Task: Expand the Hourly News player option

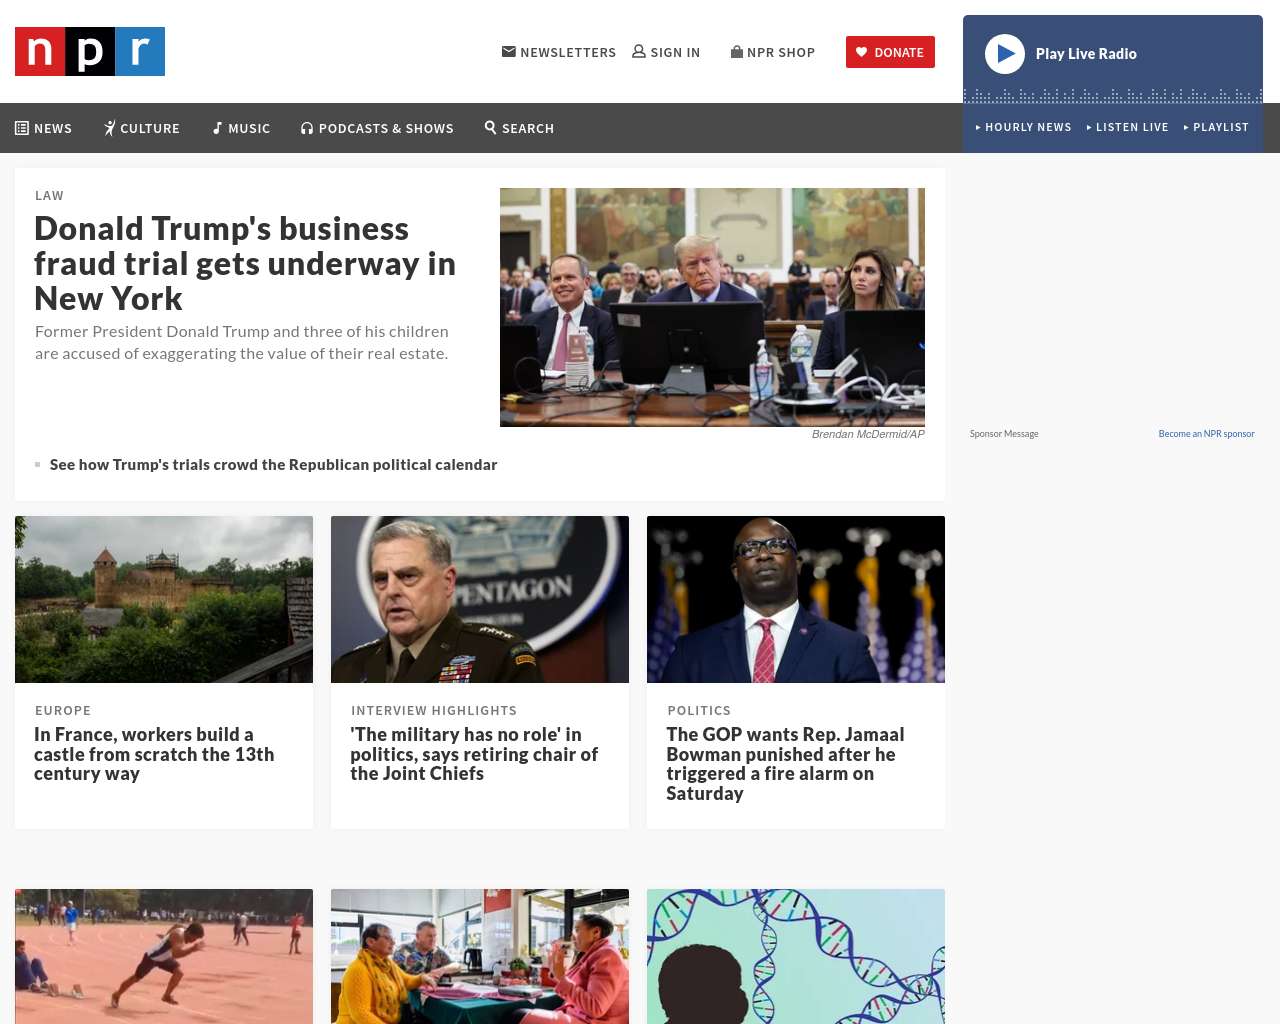Action: [x=1024, y=127]
